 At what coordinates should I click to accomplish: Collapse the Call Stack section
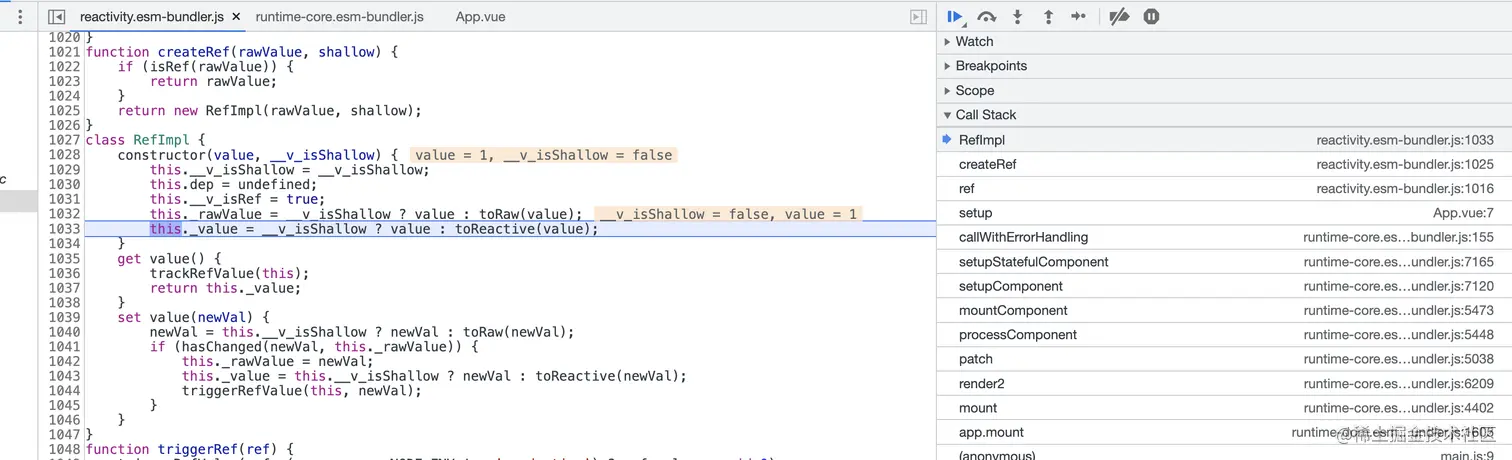pos(986,115)
